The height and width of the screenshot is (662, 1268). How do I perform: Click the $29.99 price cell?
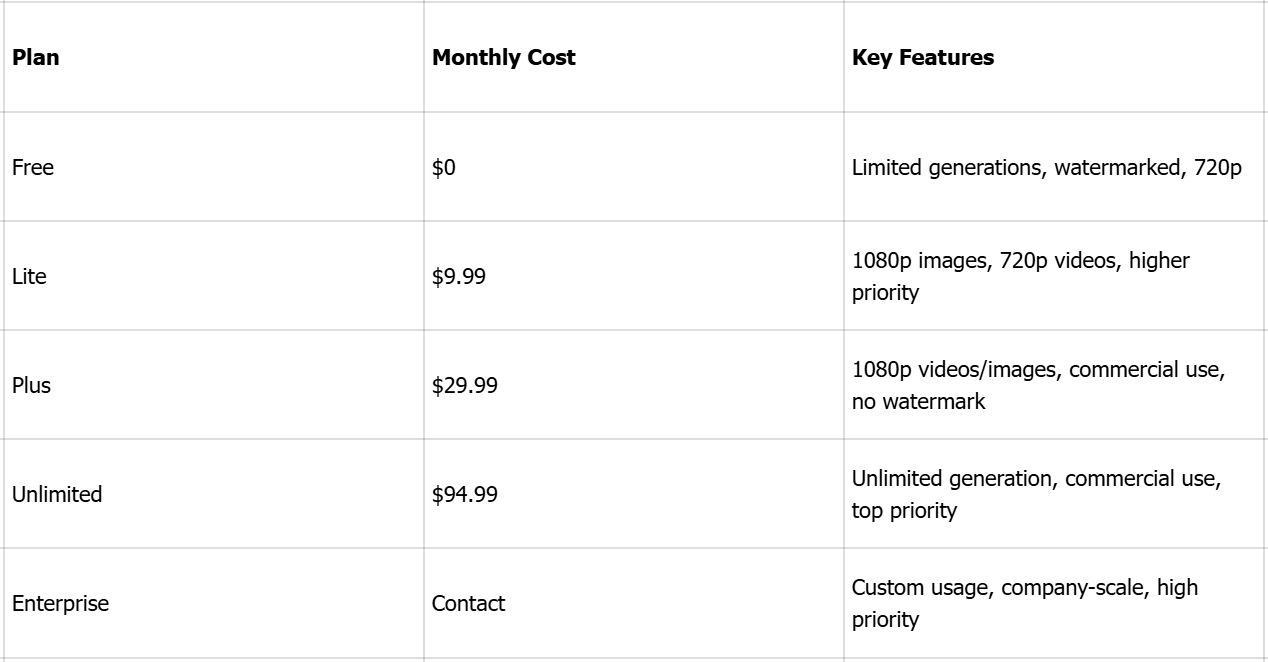point(465,386)
